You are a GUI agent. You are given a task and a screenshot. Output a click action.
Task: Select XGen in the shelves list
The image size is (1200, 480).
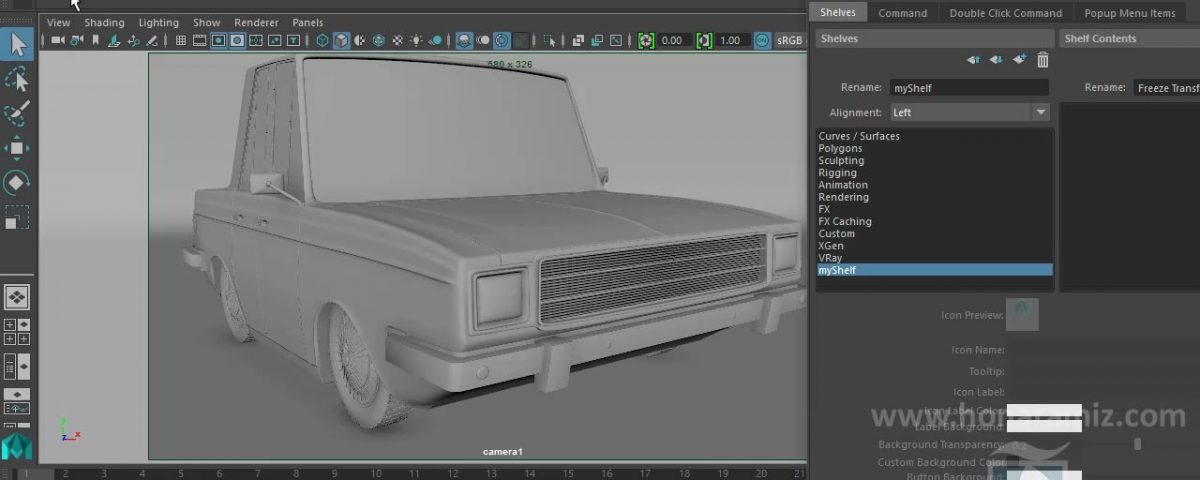tap(935, 245)
